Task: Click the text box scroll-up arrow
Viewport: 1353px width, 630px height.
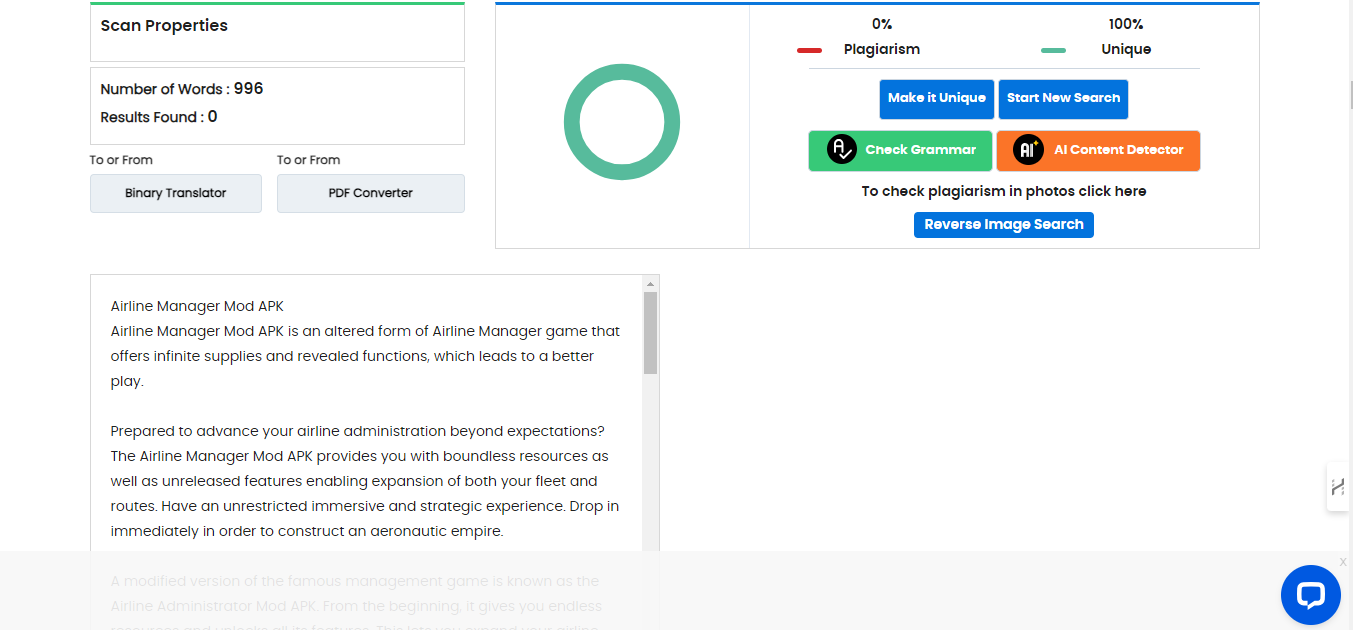Action: click(x=650, y=284)
